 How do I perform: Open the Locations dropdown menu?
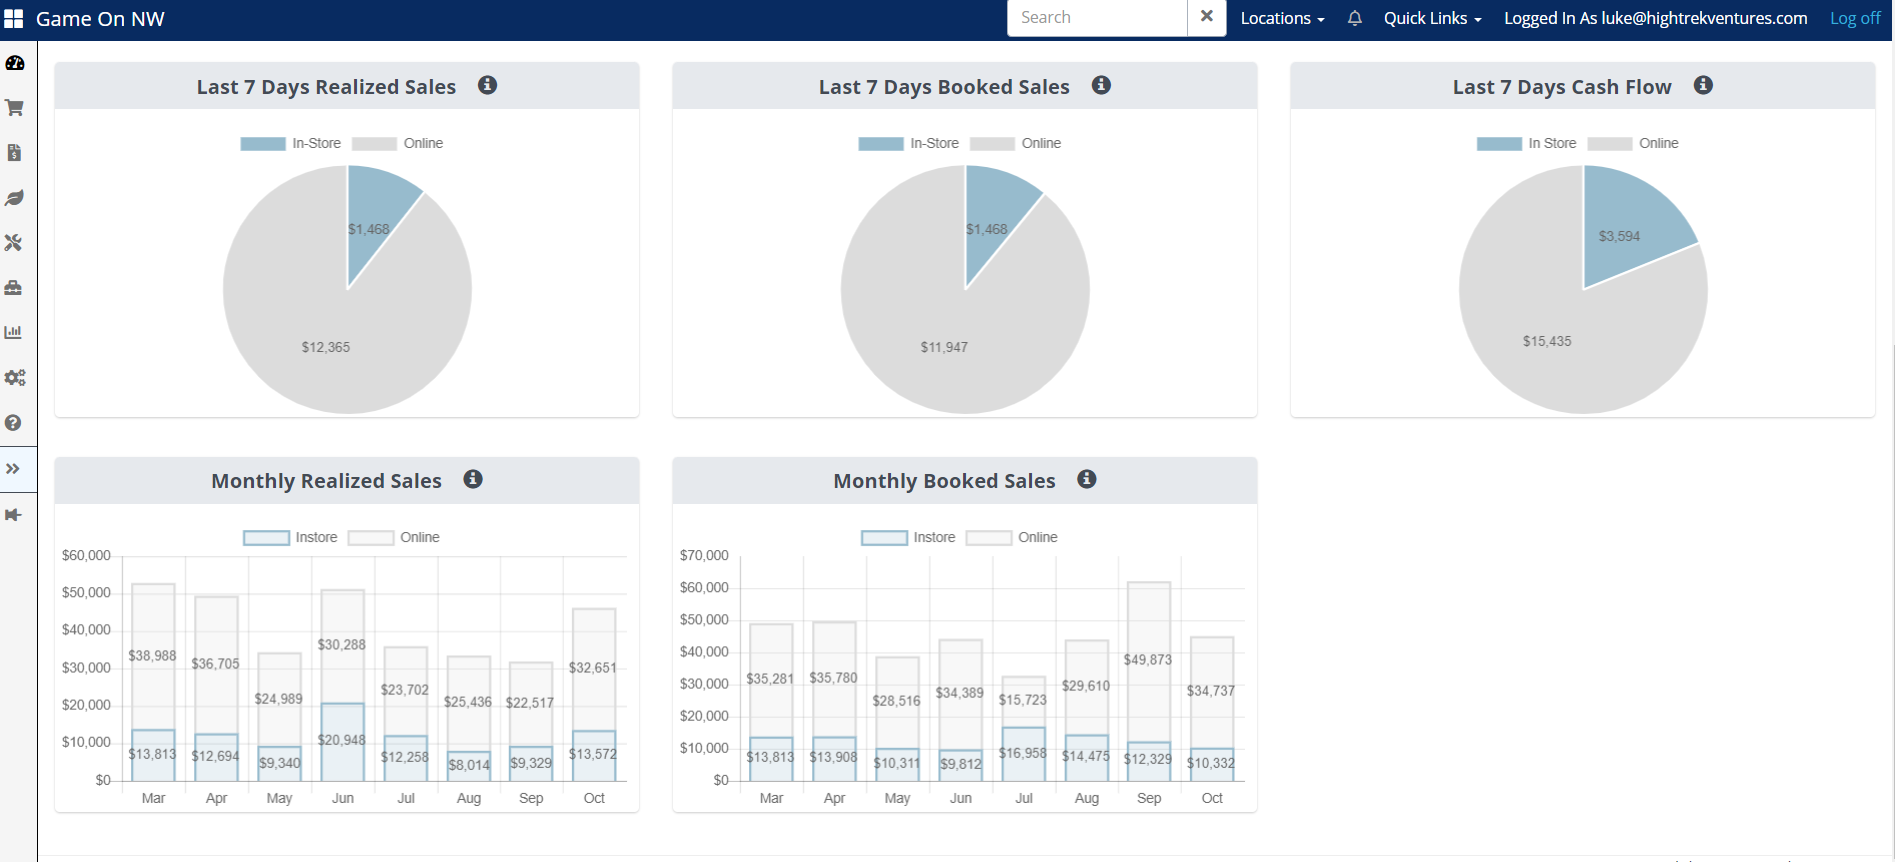click(1282, 18)
